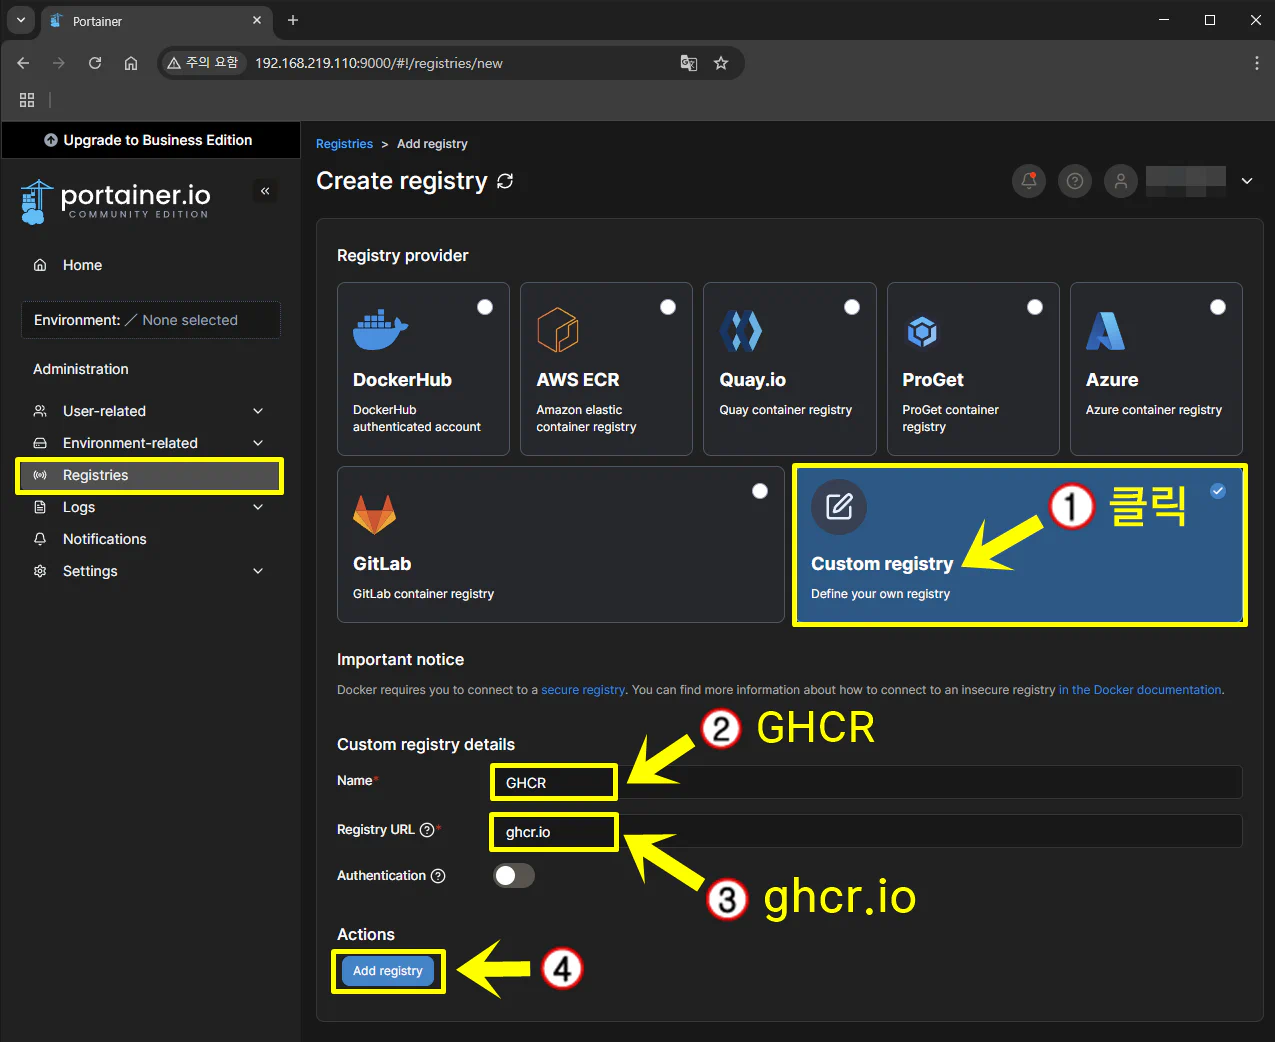Click the browser reload button
The width and height of the screenshot is (1275, 1042).
(x=95, y=63)
